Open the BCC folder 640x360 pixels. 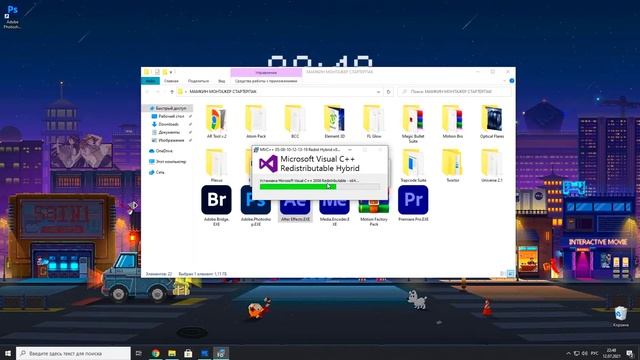coord(295,121)
